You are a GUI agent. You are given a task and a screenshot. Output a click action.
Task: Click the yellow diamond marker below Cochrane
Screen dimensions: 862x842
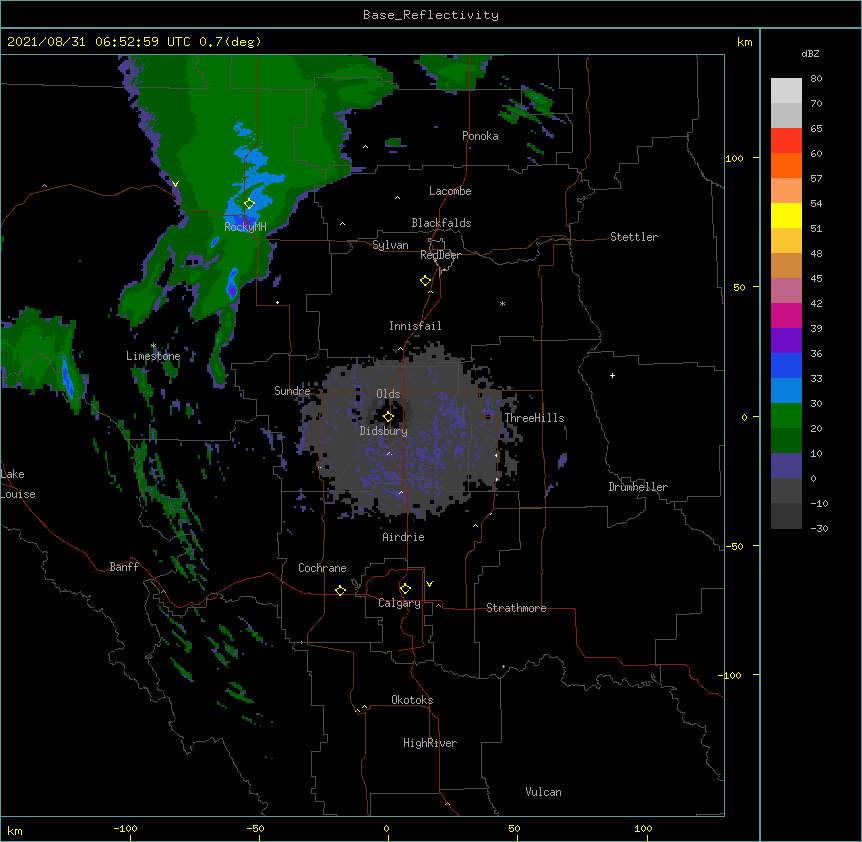(340, 590)
